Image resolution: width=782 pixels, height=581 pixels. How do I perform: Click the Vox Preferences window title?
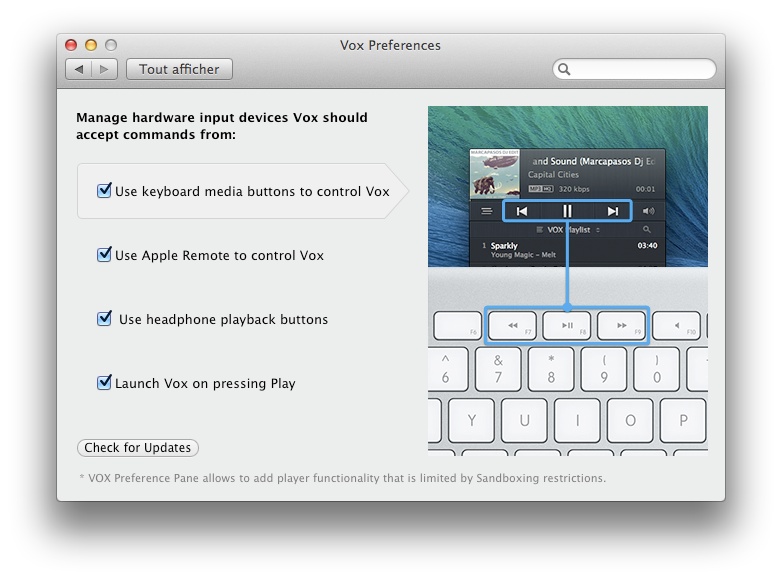coord(391,45)
